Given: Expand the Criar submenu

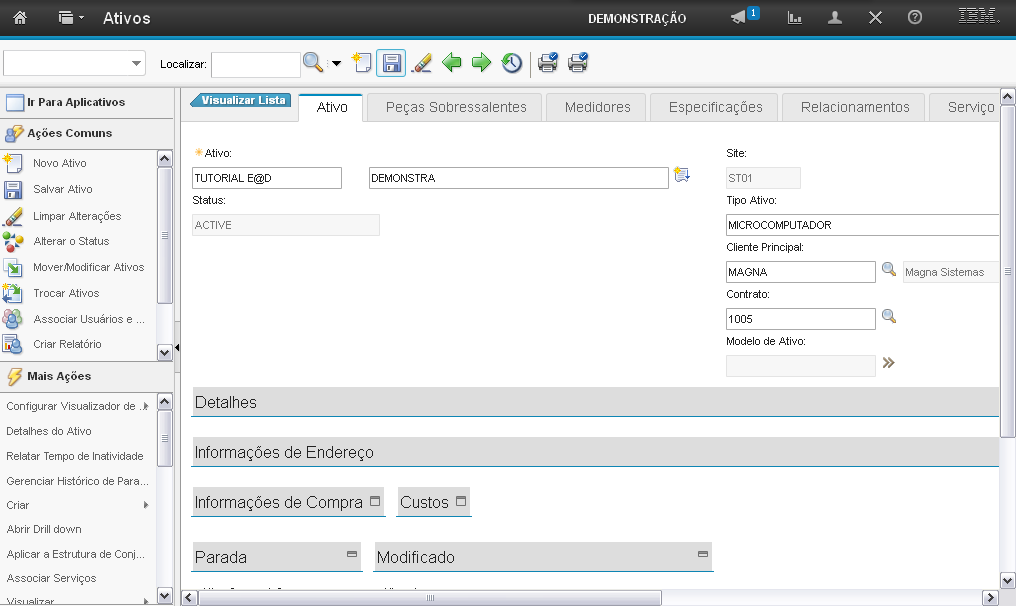Looking at the screenshot, I should (146, 505).
